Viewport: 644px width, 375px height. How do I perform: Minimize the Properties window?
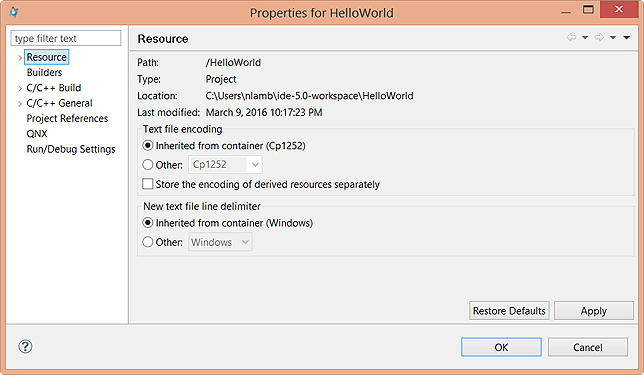pyautogui.click(x=566, y=12)
